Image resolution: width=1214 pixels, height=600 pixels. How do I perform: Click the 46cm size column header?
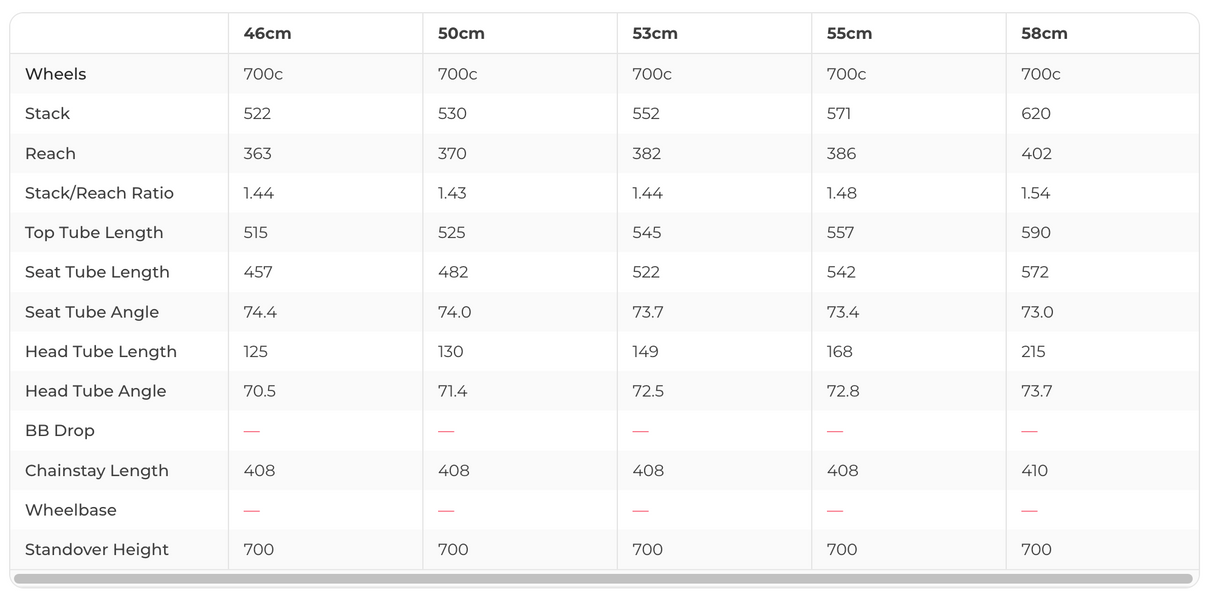click(x=267, y=33)
